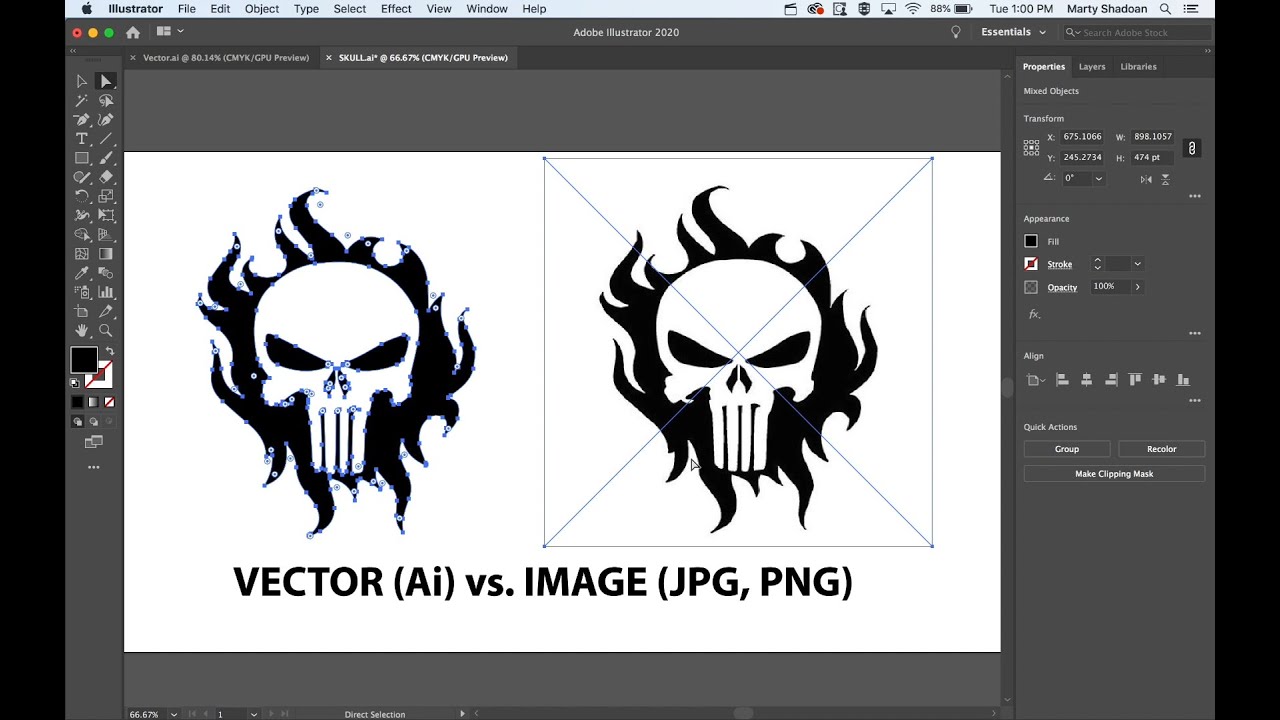Open the zoom level dropdown

[174, 714]
